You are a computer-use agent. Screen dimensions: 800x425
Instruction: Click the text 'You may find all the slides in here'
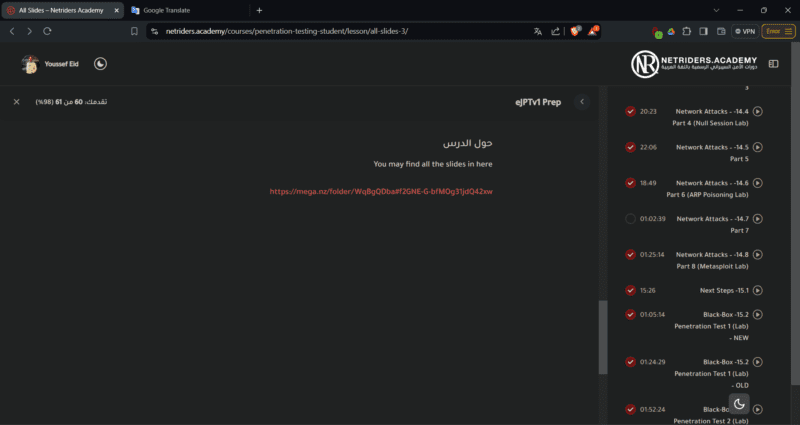[x=433, y=164]
